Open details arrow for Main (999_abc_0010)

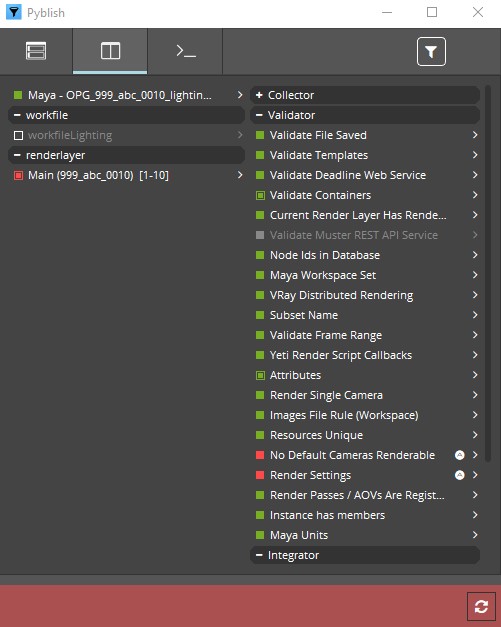click(240, 175)
